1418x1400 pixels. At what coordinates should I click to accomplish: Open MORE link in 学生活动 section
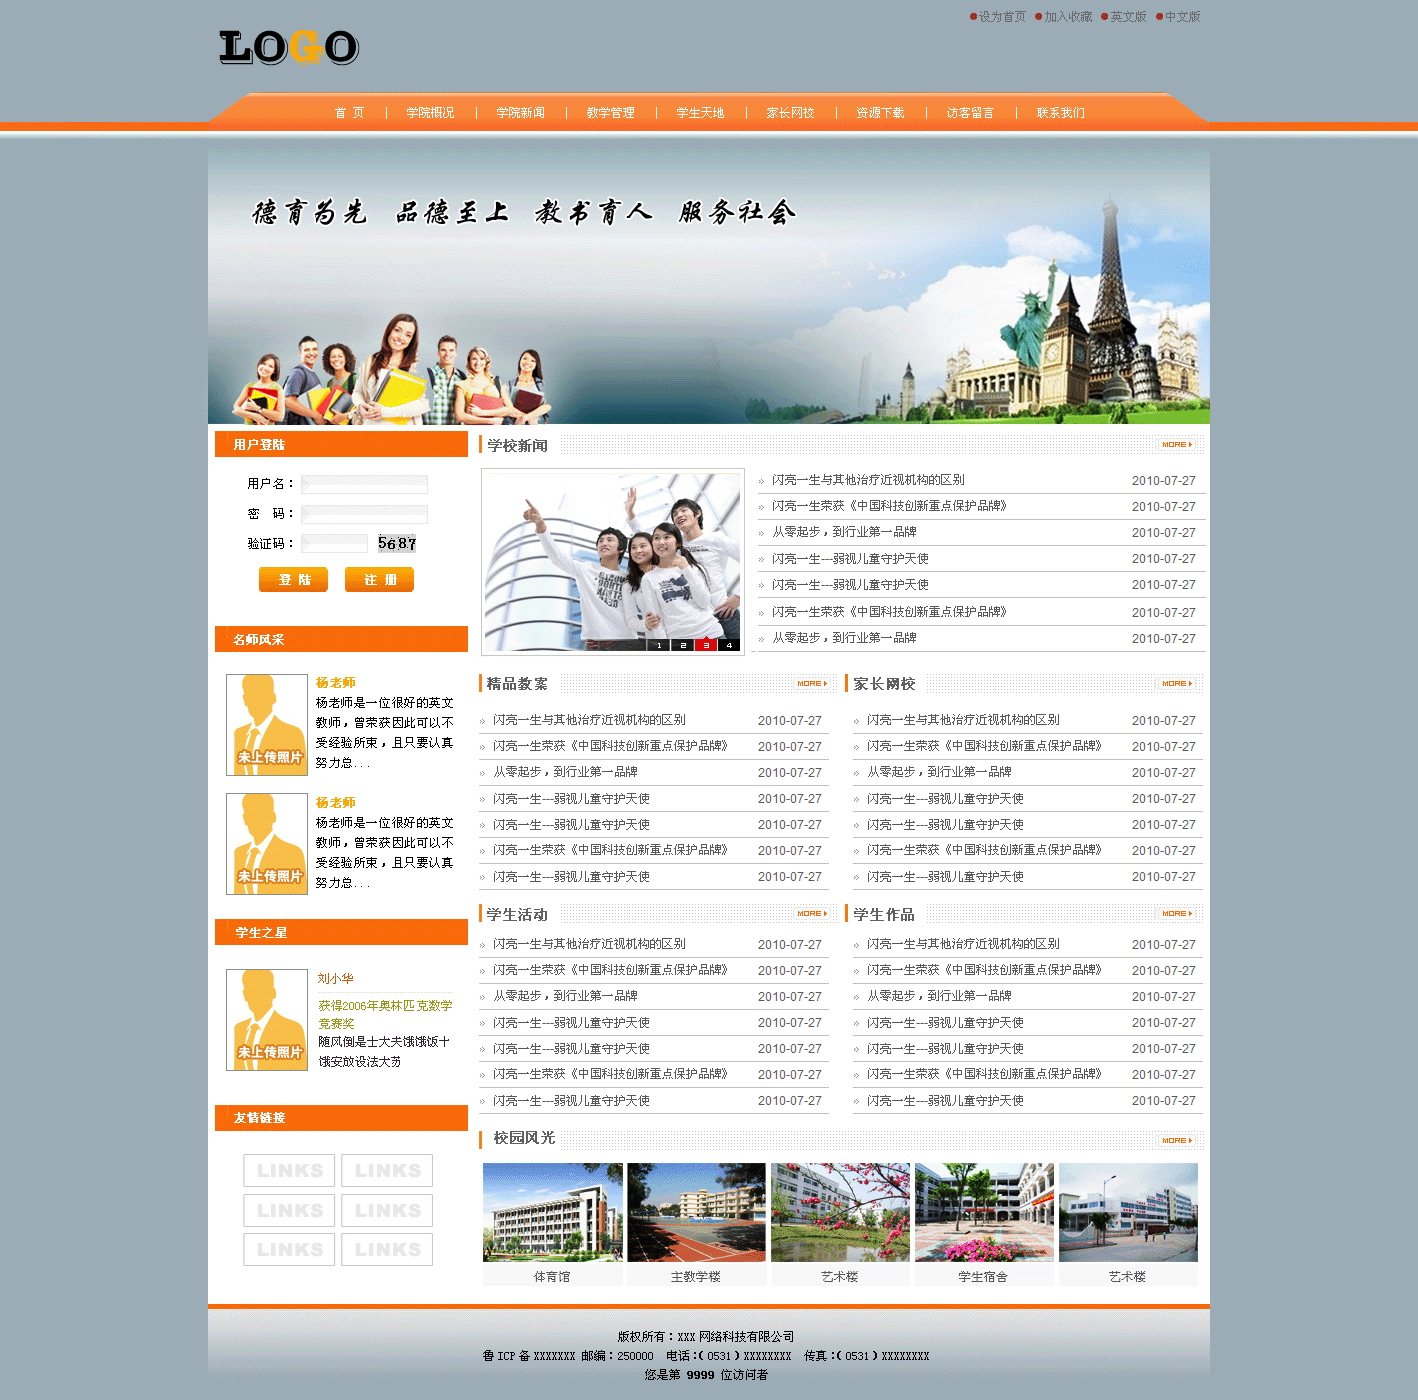tap(811, 914)
